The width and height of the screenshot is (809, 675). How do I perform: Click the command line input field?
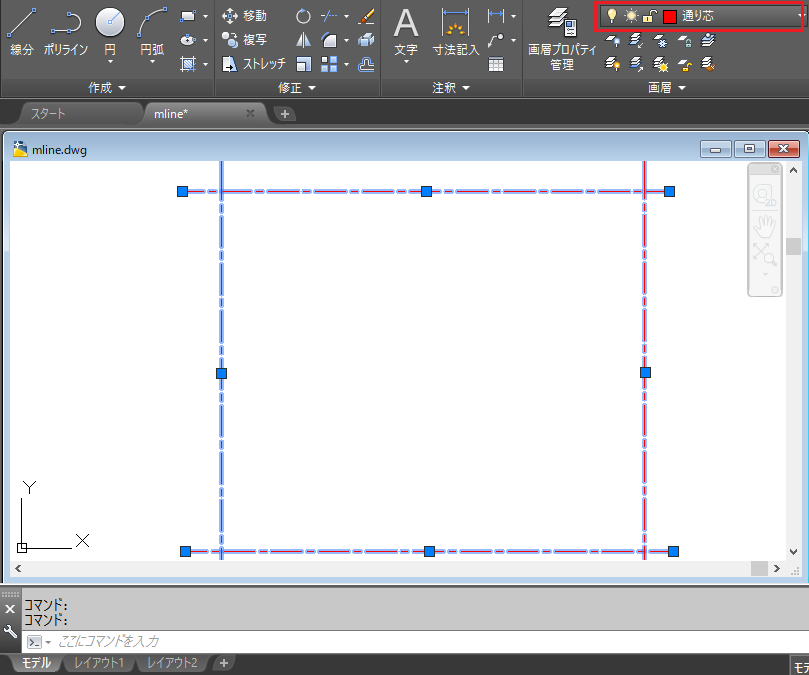[x=415, y=641]
